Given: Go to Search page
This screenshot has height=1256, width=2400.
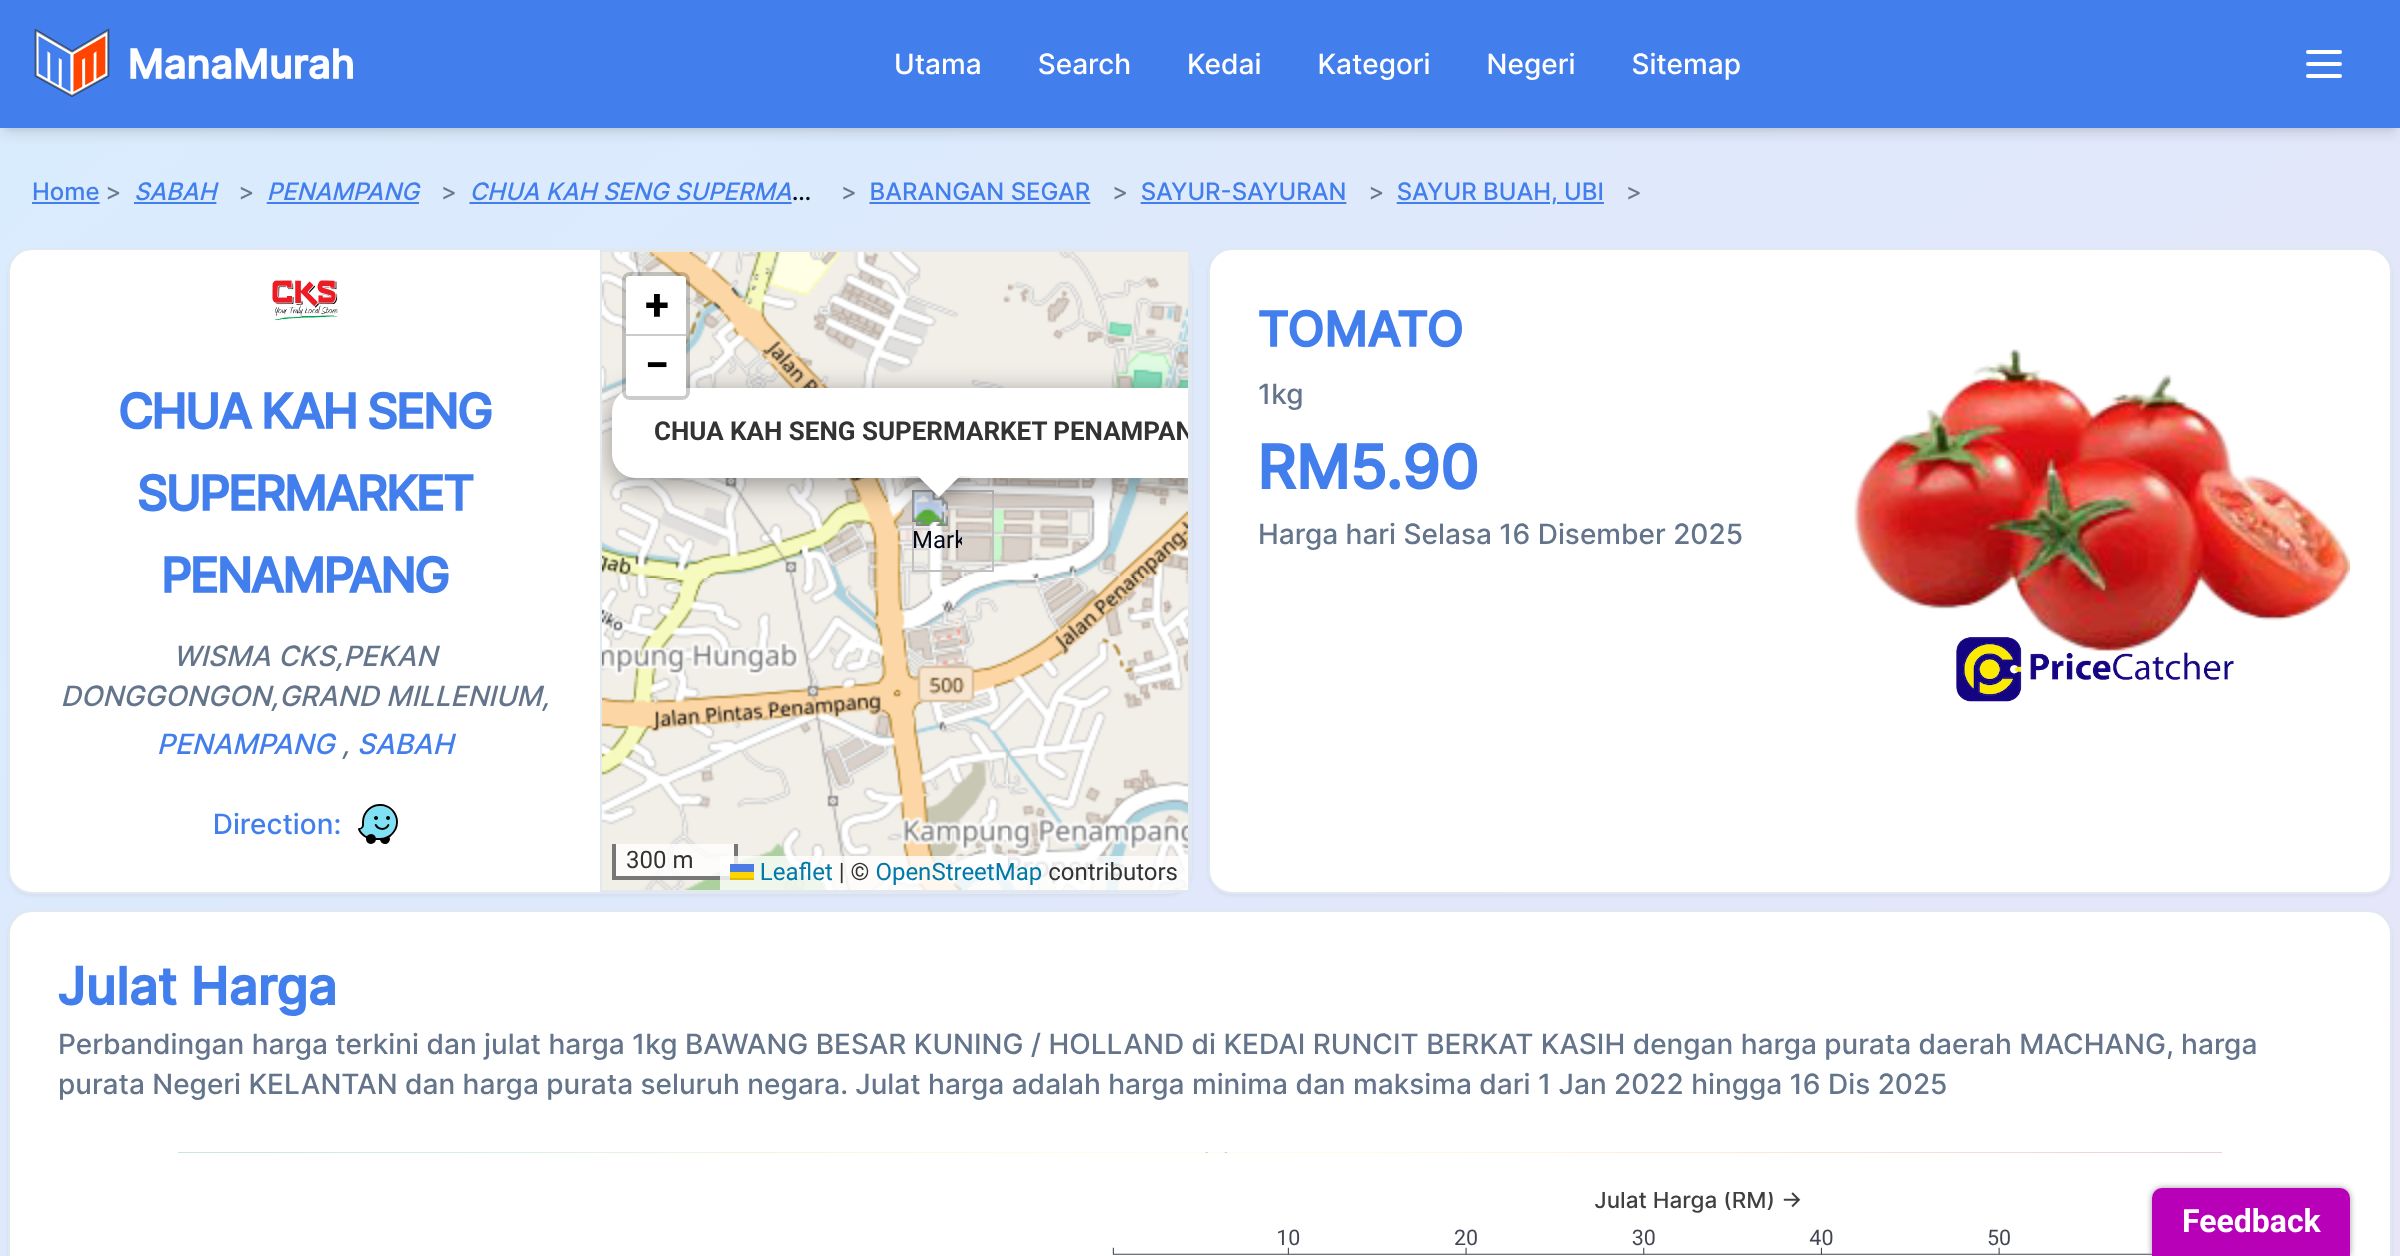Looking at the screenshot, I should 1083,64.
